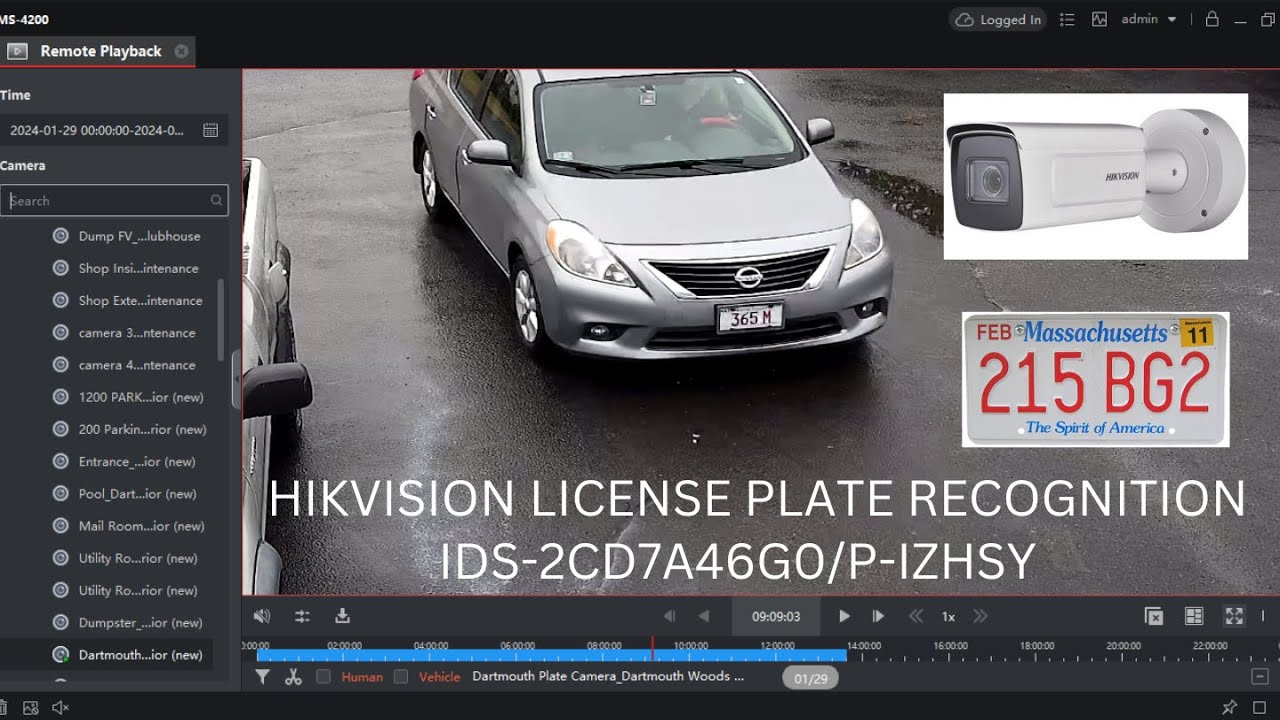
Task: Speed up playback with fast forward
Action: [x=980, y=617]
